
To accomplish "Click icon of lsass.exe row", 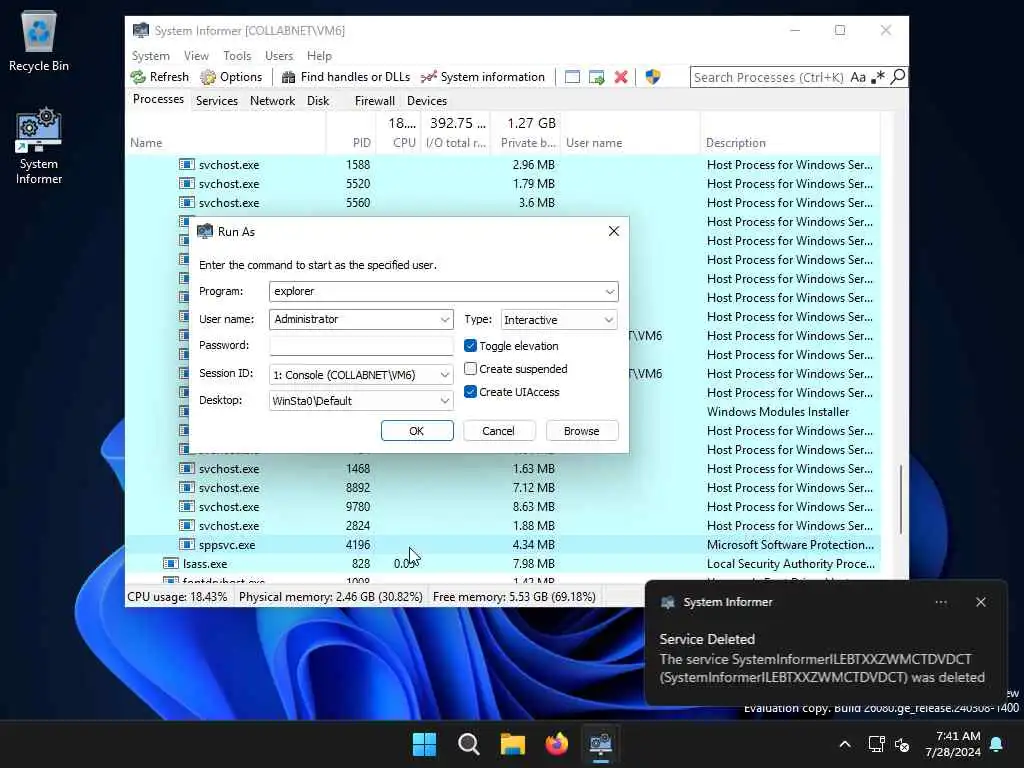I will pos(170,563).
